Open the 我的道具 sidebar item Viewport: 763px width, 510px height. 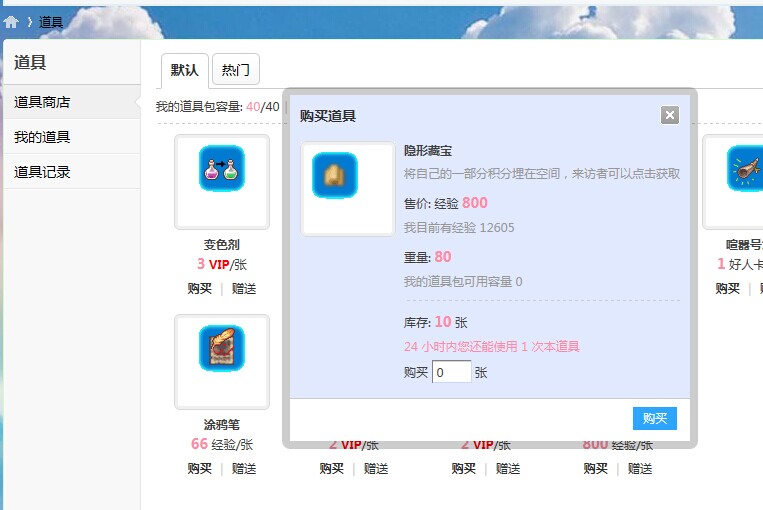(72, 137)
